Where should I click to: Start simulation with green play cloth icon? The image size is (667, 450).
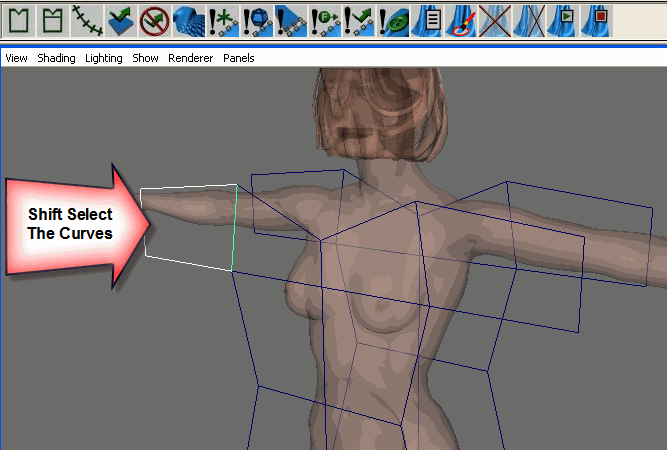coord(565,17)
